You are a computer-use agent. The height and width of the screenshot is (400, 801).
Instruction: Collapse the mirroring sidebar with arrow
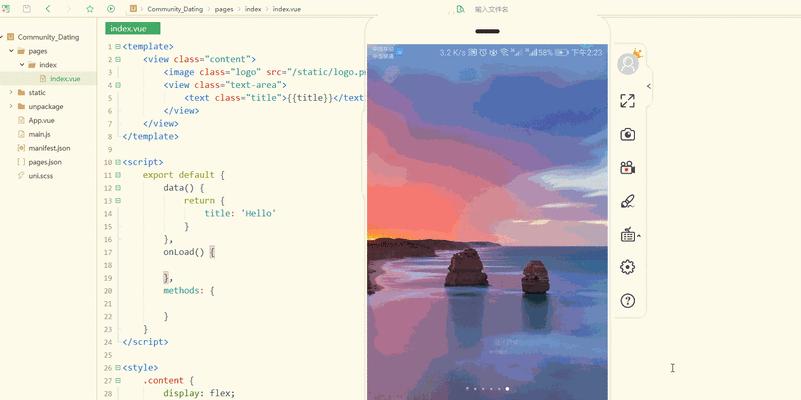click(x=649, y=86)
